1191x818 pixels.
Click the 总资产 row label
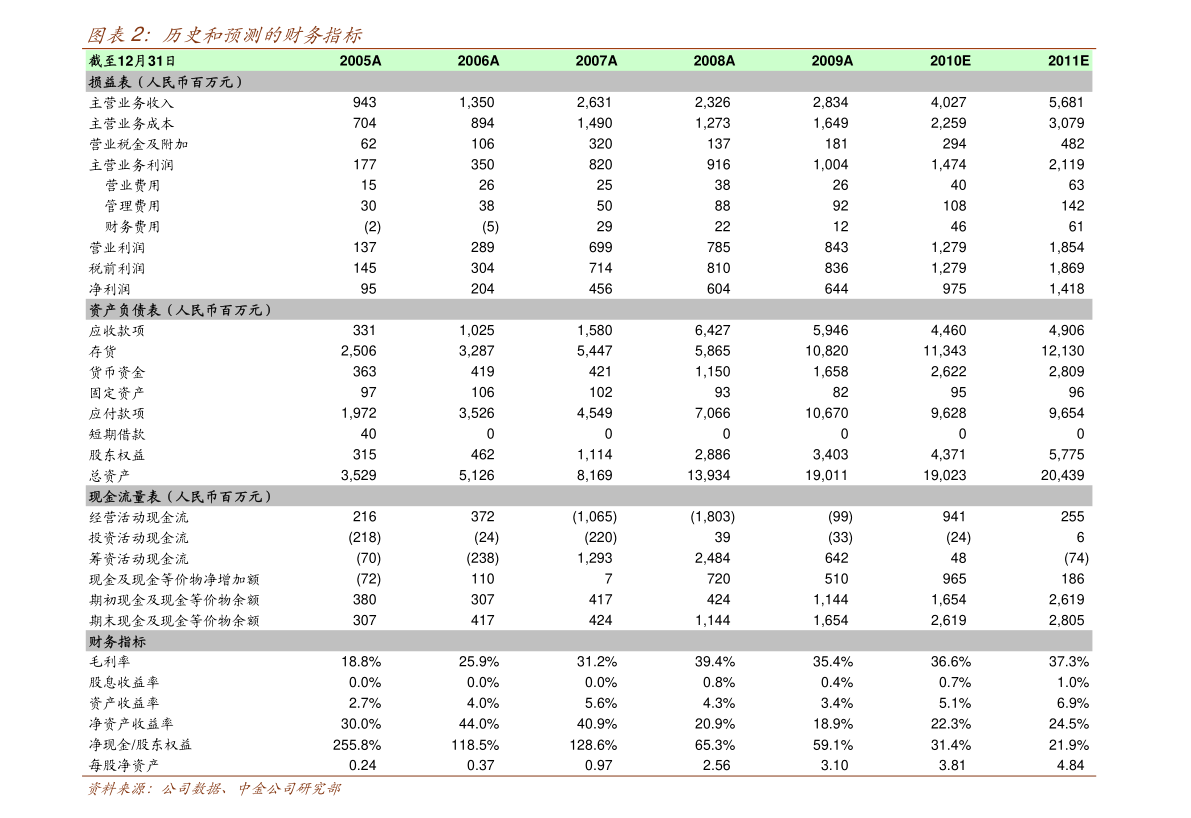click(109, 475)
